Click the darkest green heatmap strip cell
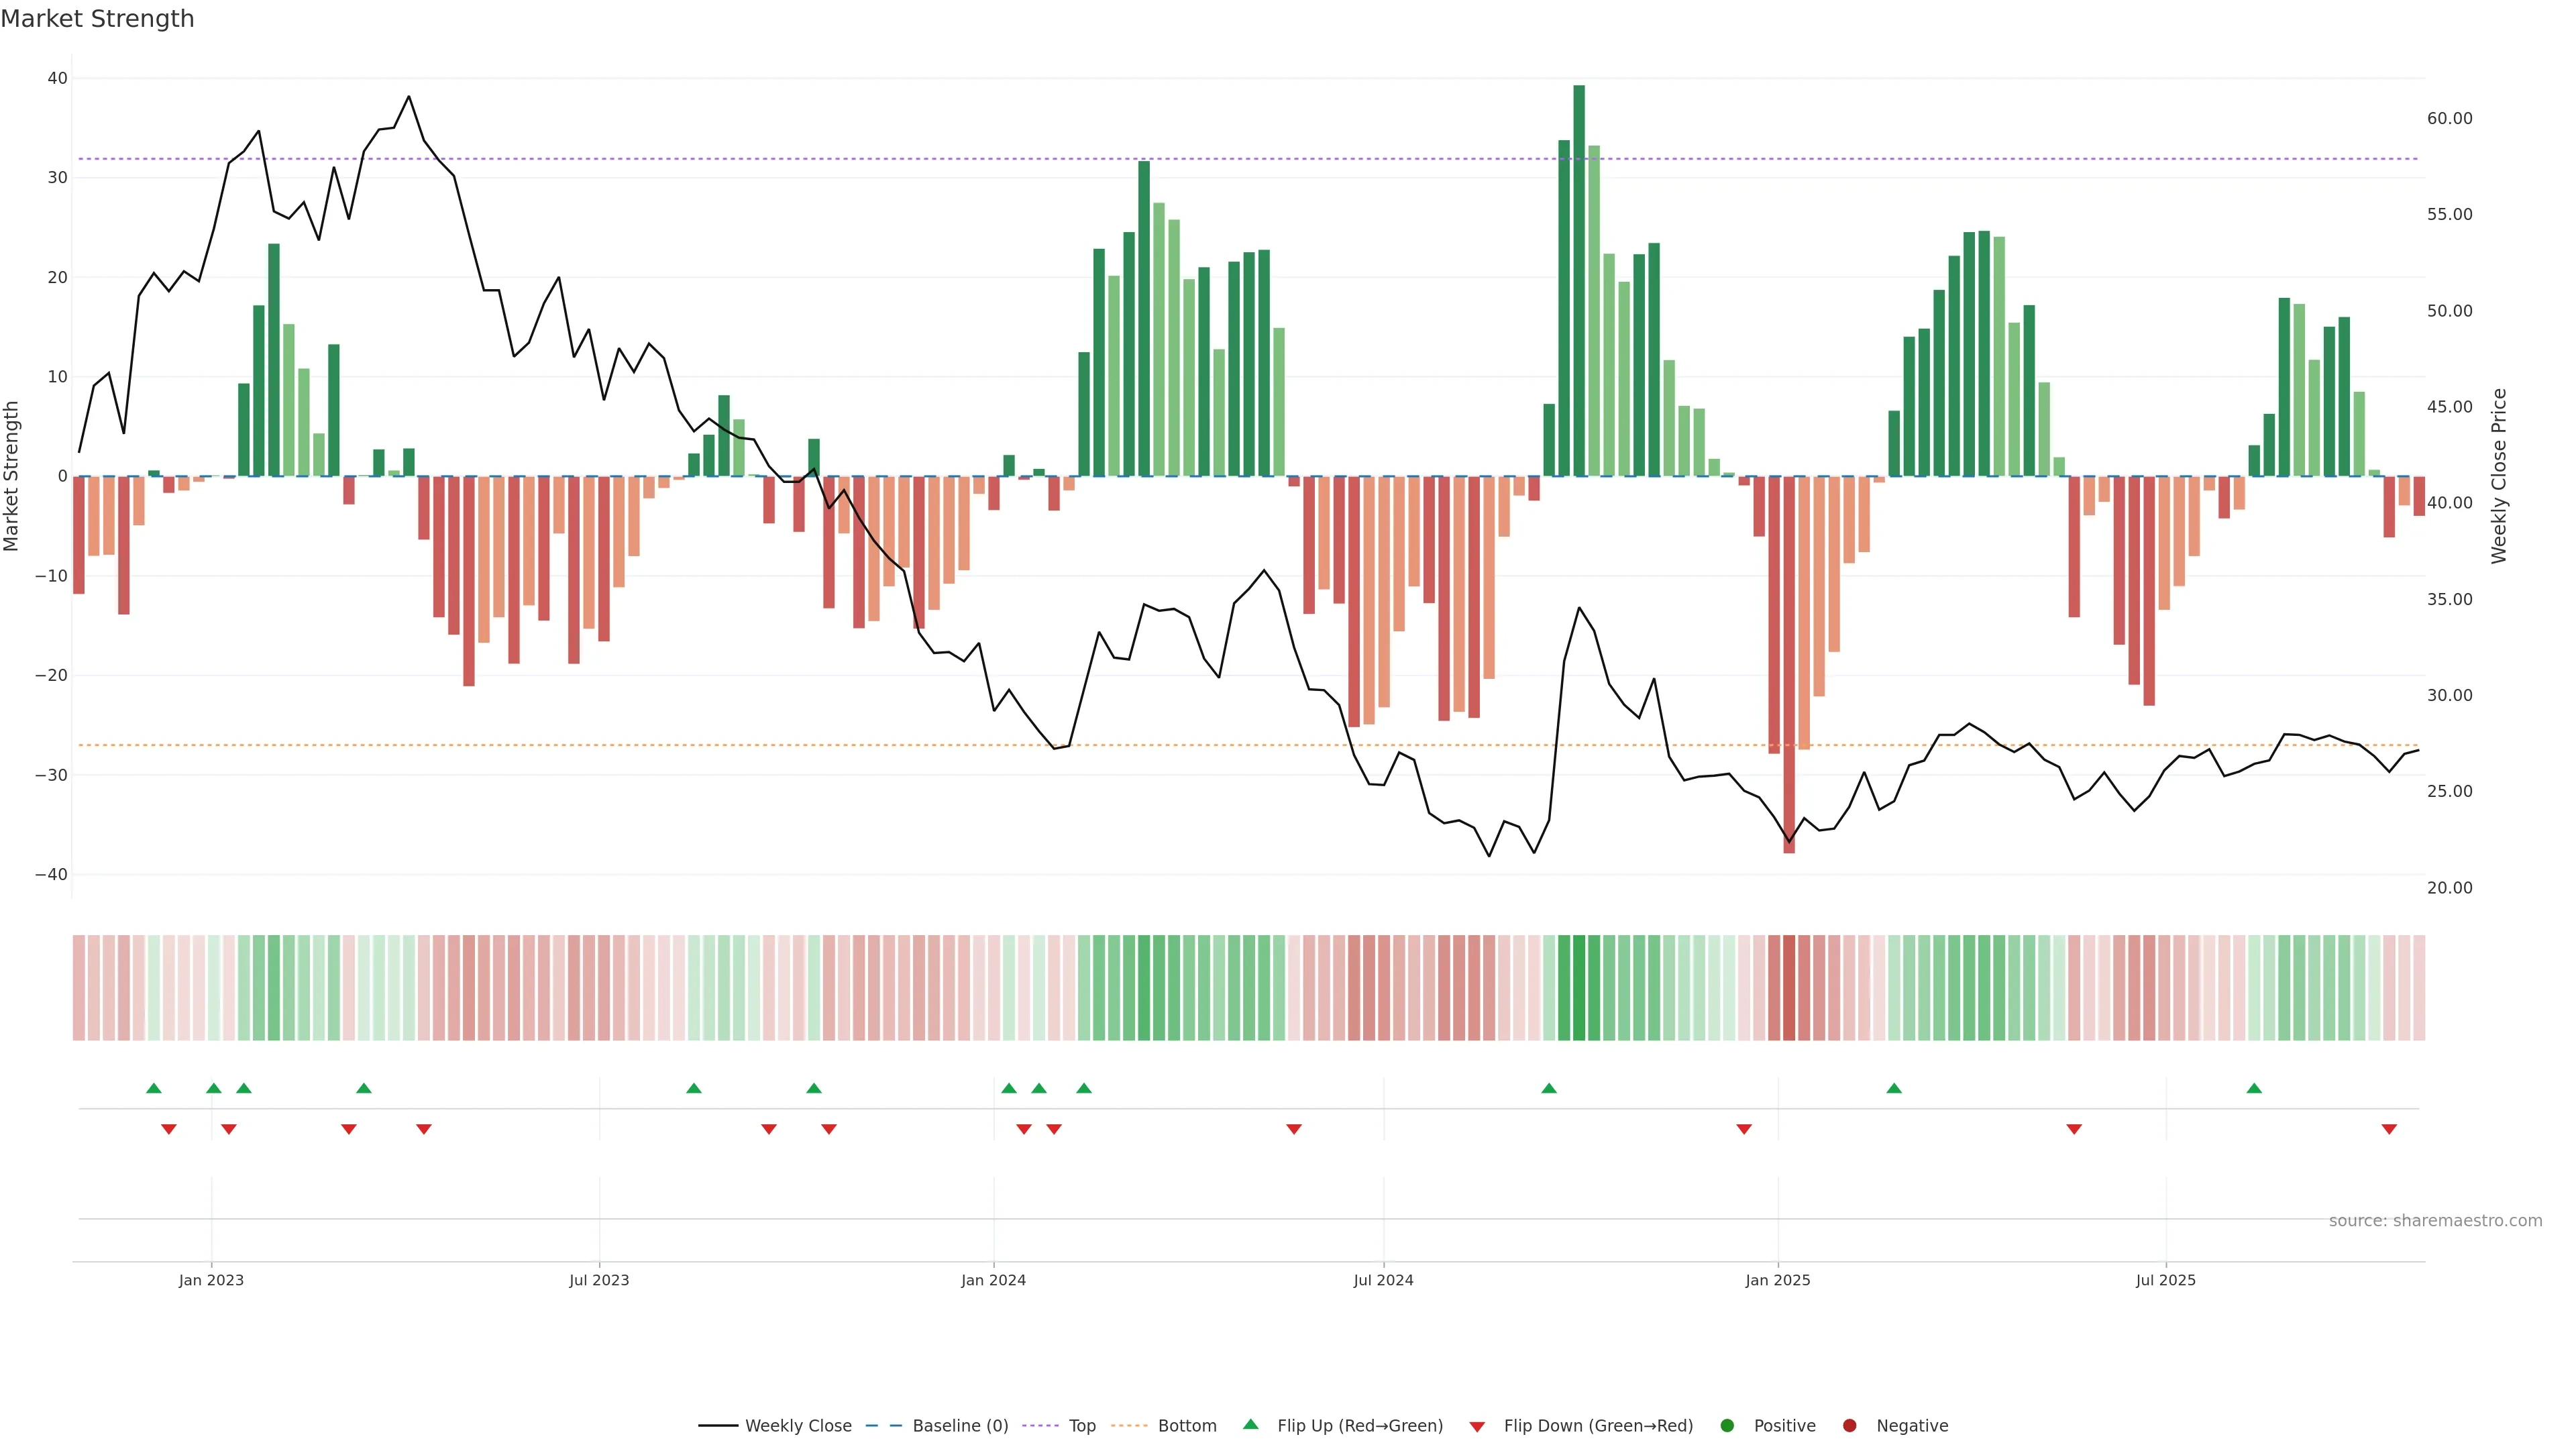The height and width of the screenshot is (1449, 2576). [1579, 987]
